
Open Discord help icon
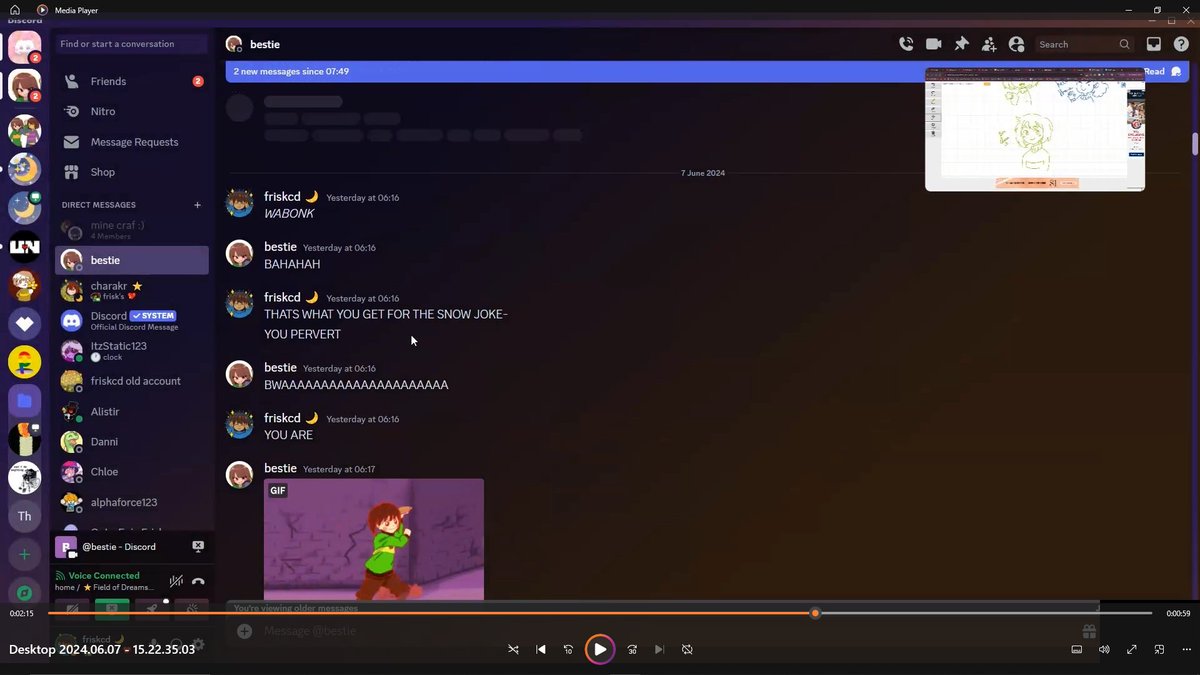1180,44
